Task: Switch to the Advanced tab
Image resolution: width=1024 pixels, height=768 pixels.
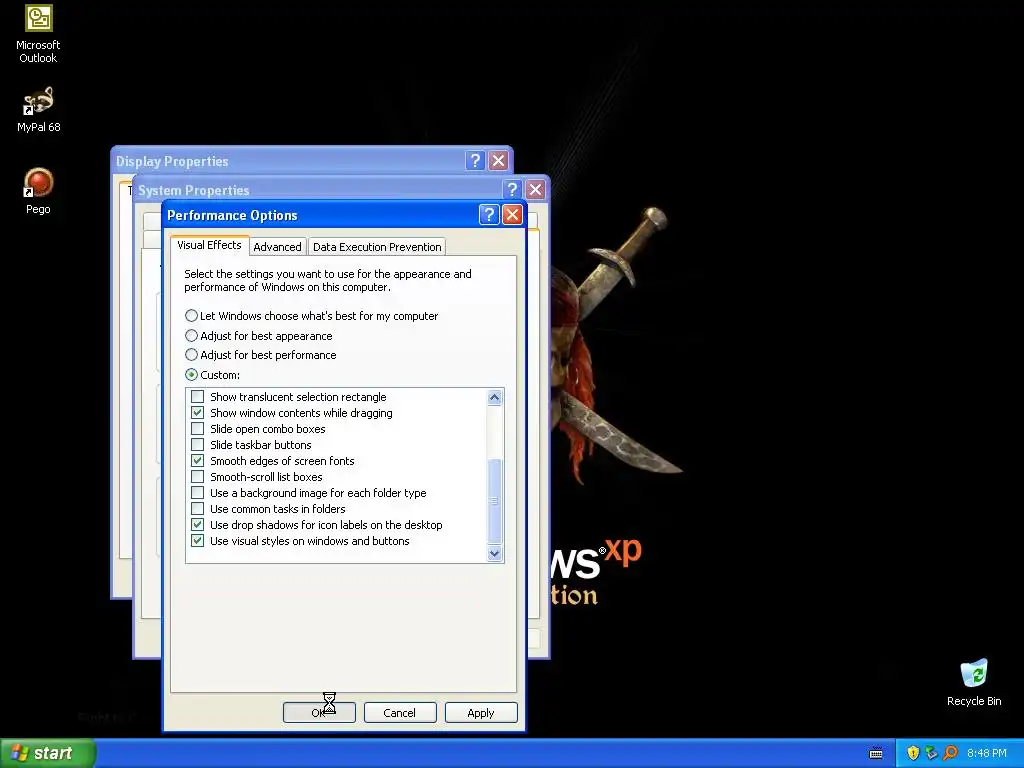Action: tap(278, 247)
